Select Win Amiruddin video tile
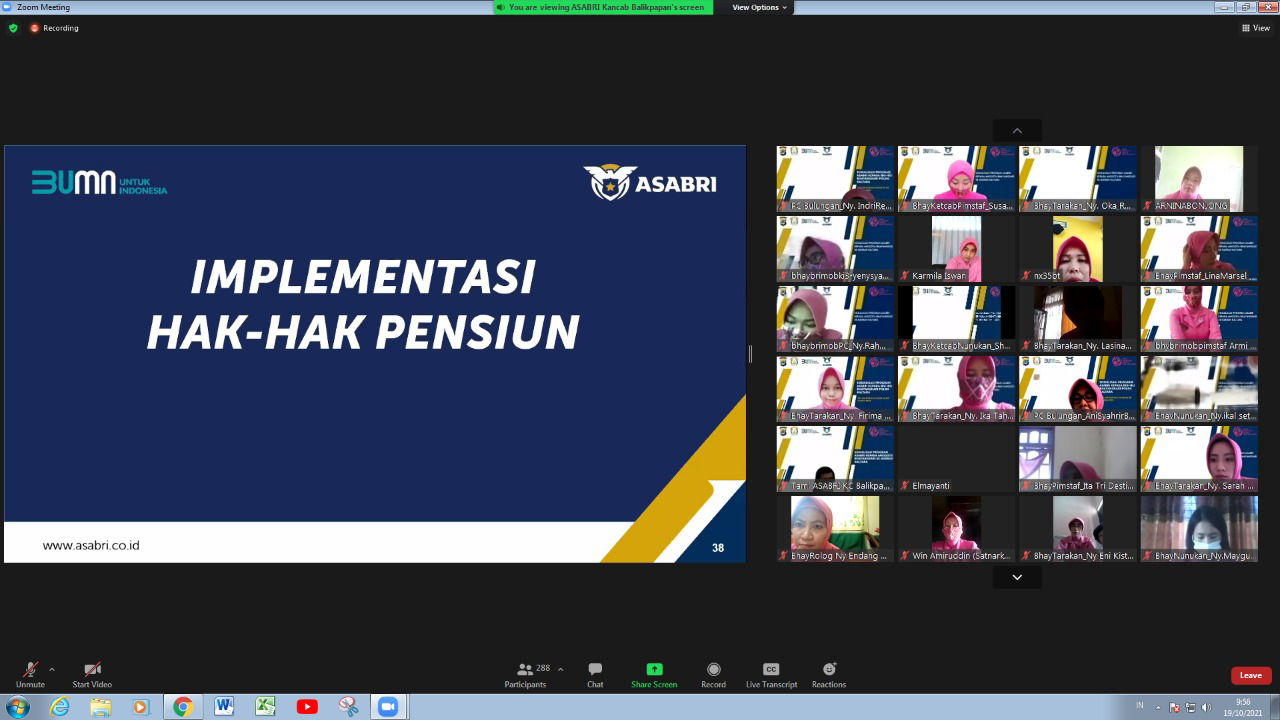Image resolution: width=1280 pixels, height=720 pixels. (x=957, y=529)
